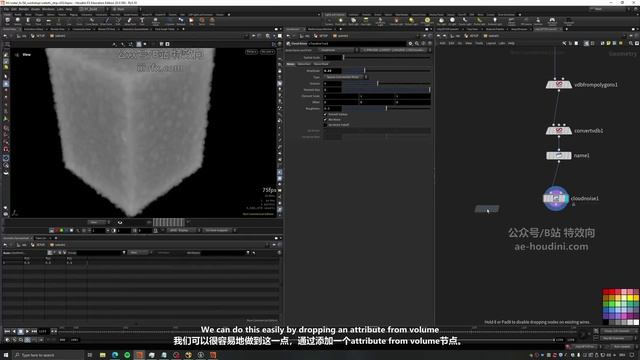This screenshot has height=360, width=640.
Task: Open the spreadsheet View dropdown
Action: click(138, 253)
